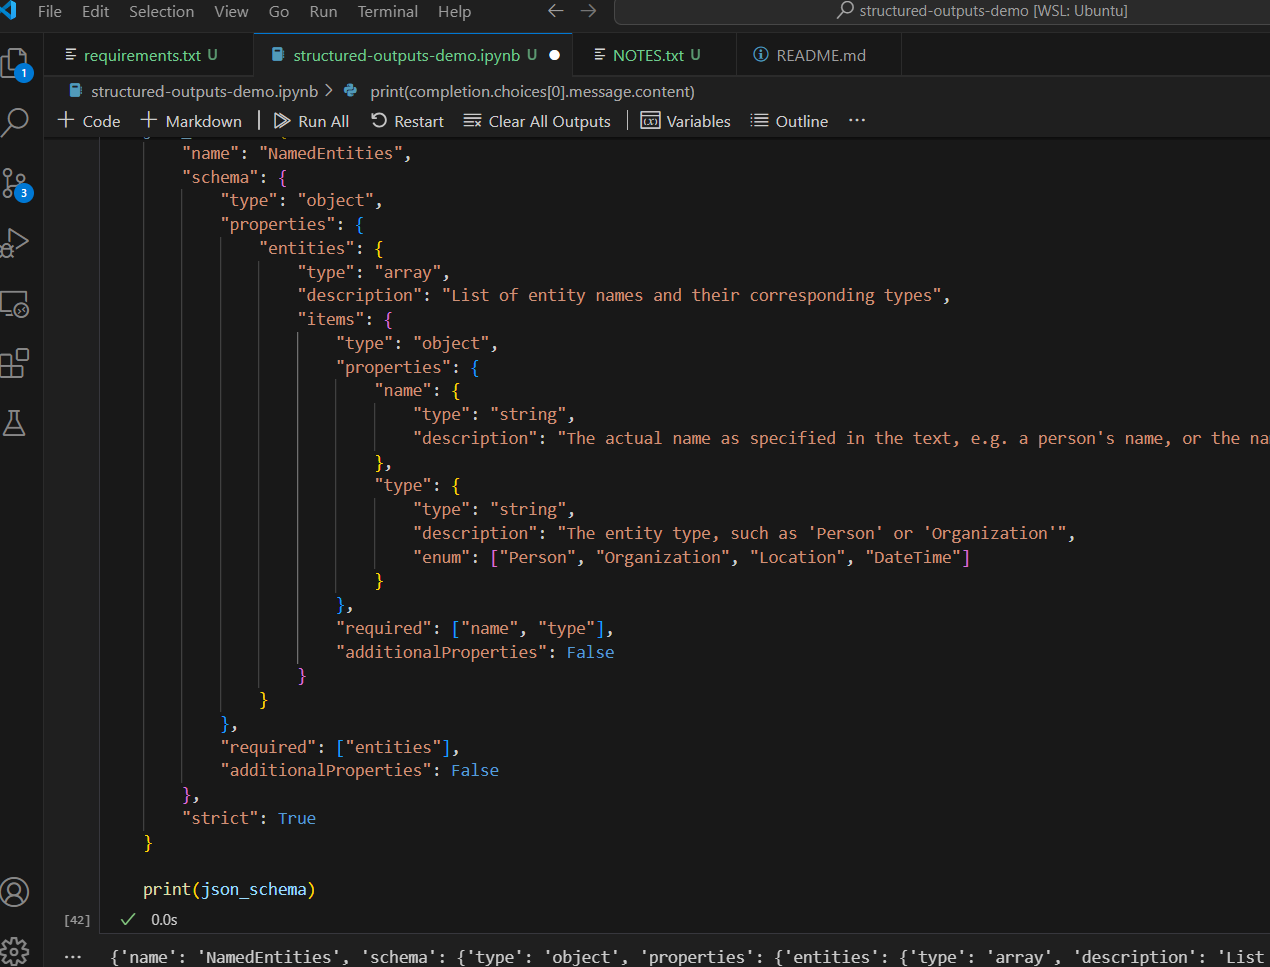Open the Remote Explorer view
1270x967 pixels.
click(16, 304)
